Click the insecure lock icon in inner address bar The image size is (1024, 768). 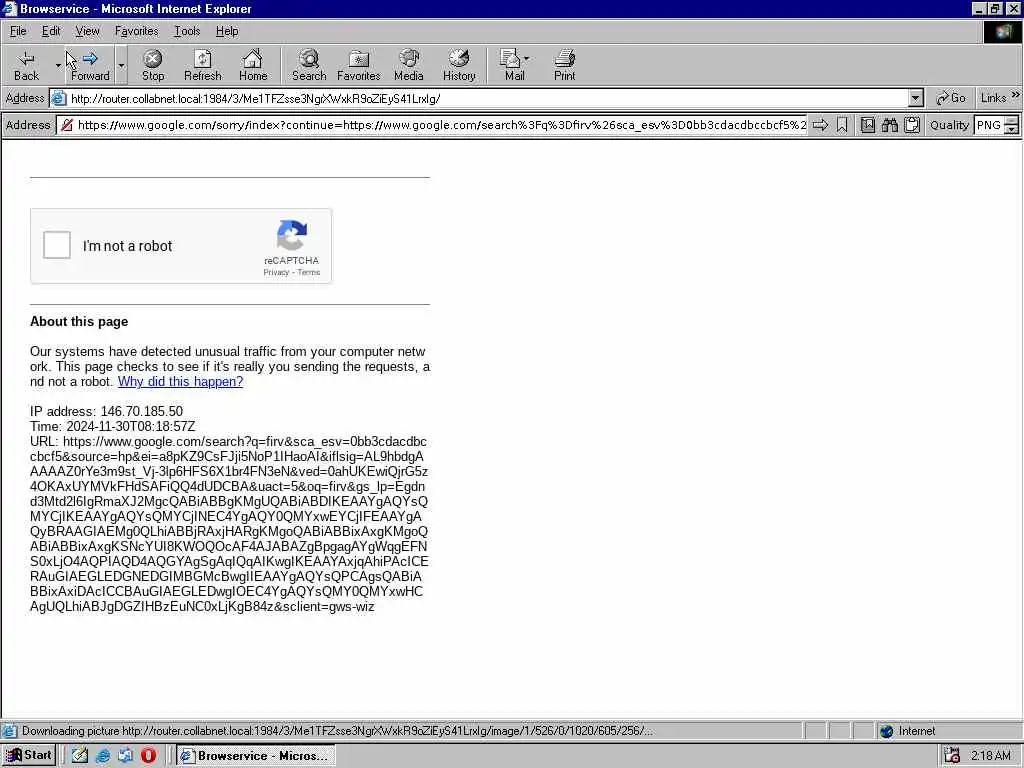point(67,125)
